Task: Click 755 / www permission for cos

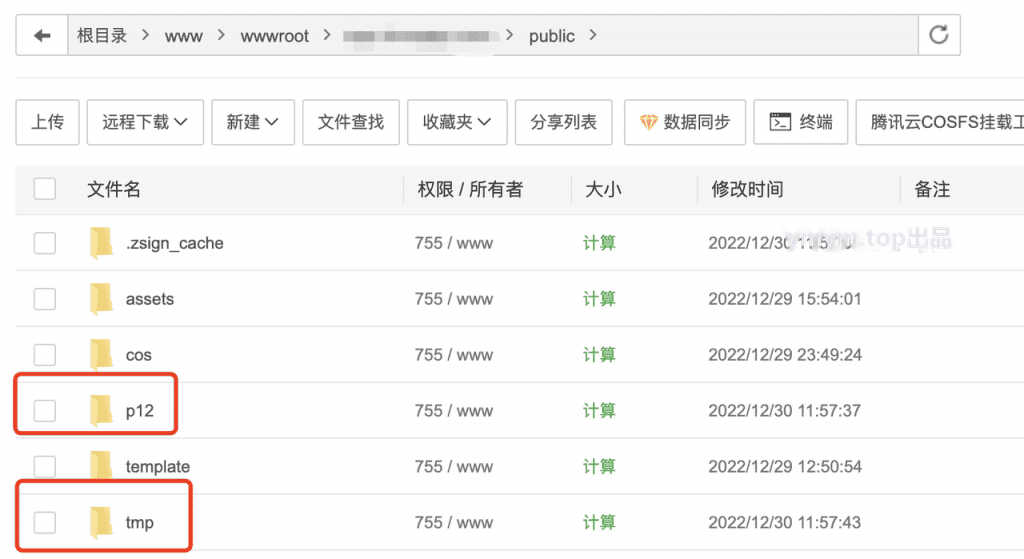Action: point(454,355)
